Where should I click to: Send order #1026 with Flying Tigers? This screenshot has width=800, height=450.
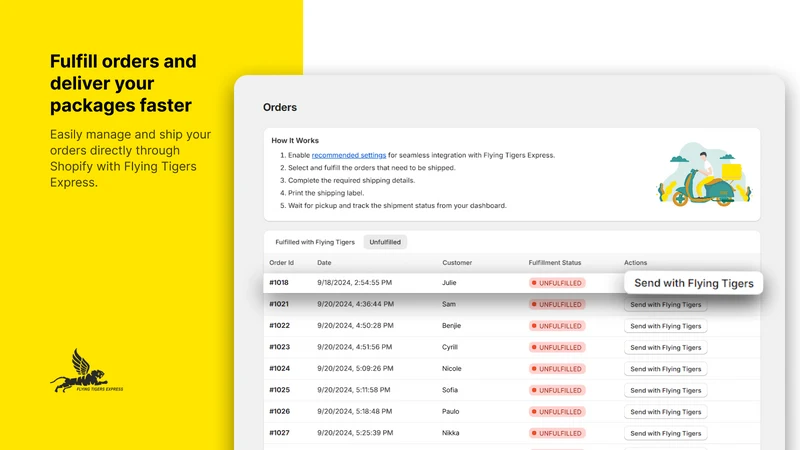665,412
